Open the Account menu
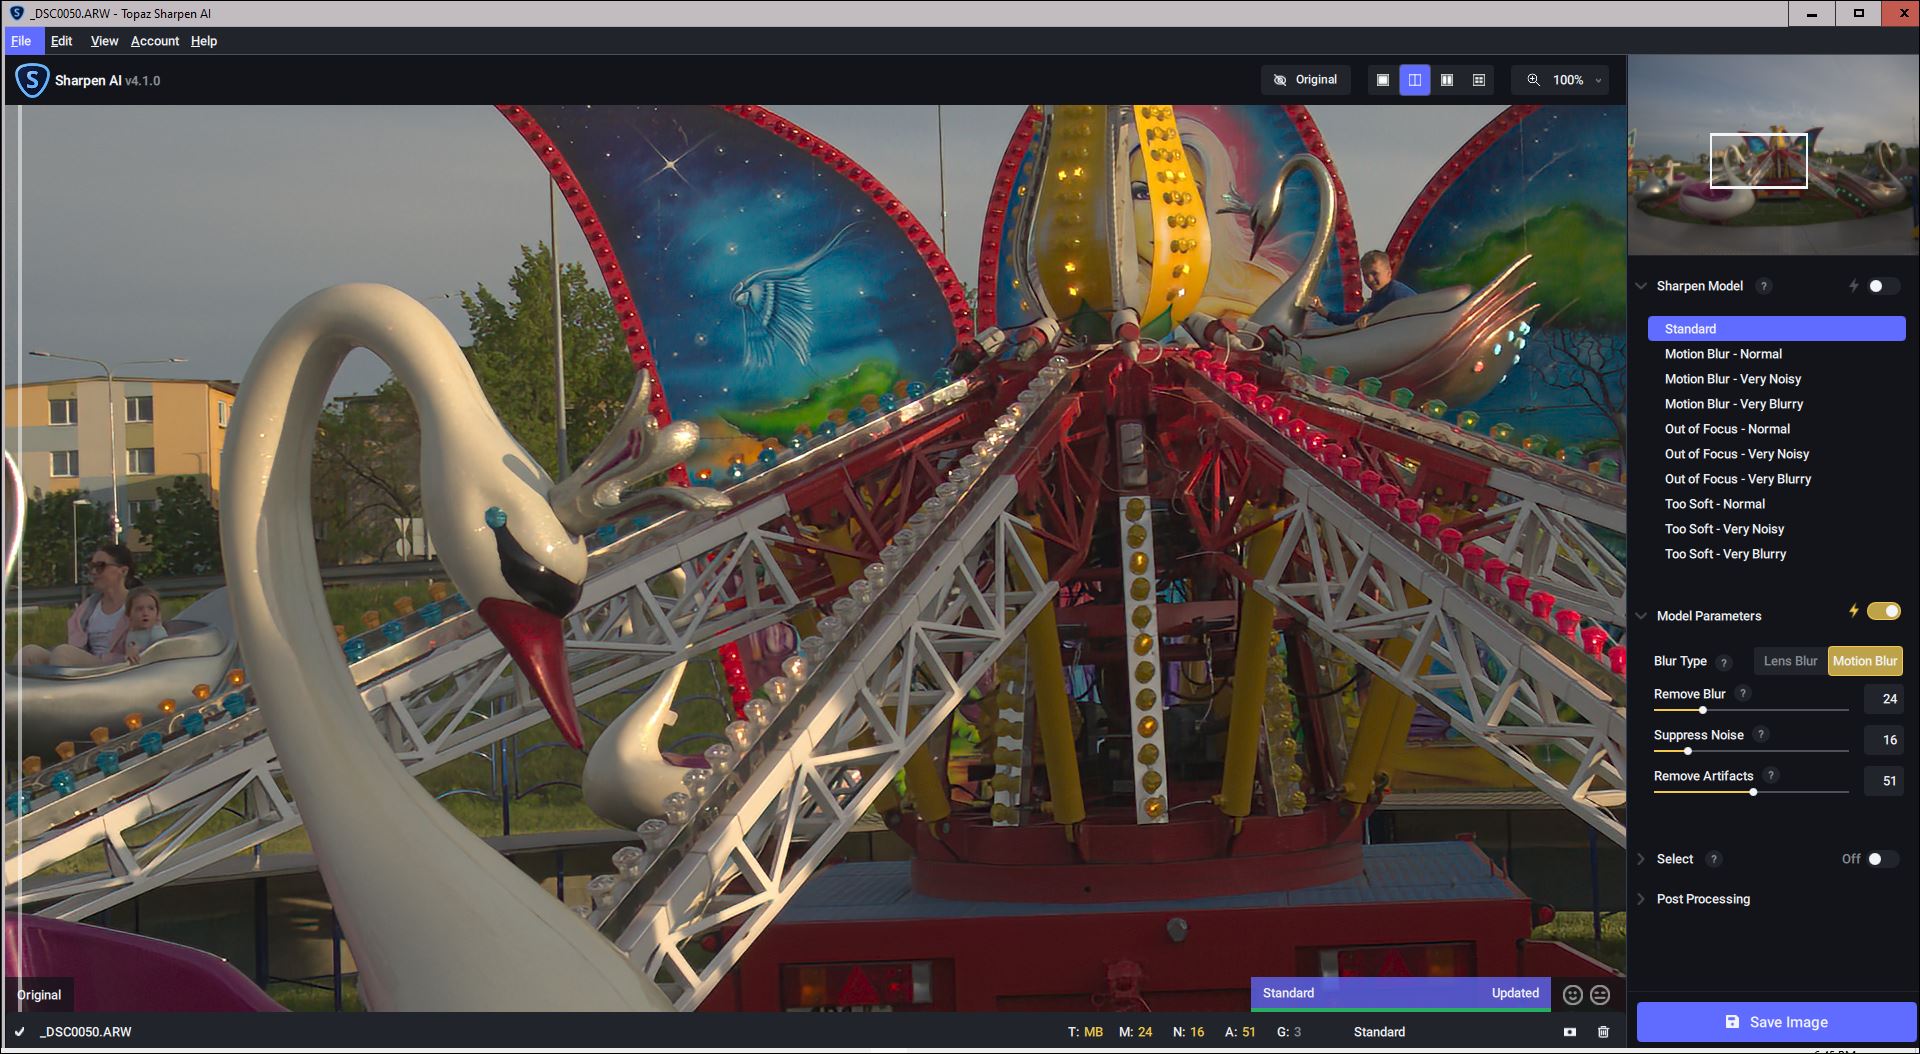The width and height of the screenshot is (1920, 1054). (x=154, y=41)
